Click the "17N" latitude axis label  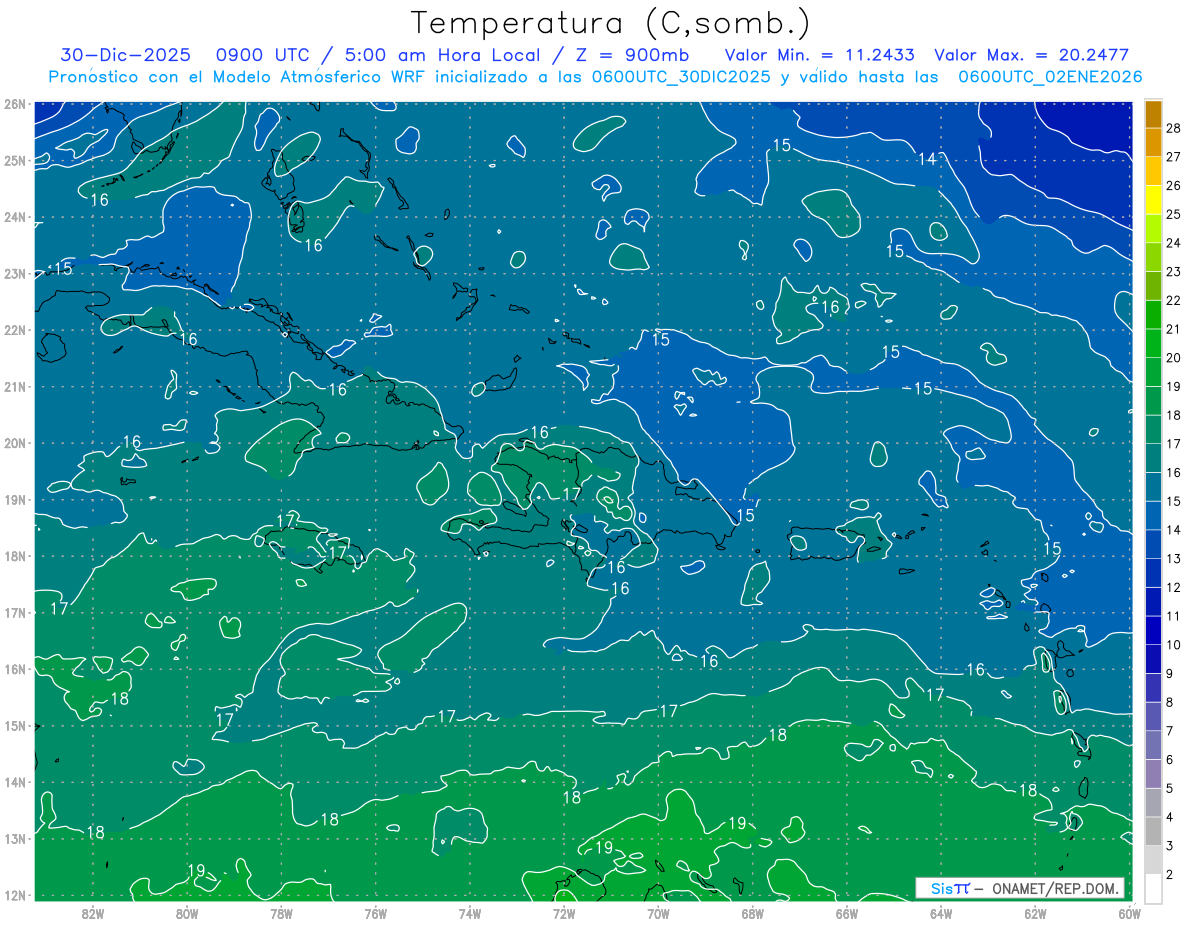[15, 612]
